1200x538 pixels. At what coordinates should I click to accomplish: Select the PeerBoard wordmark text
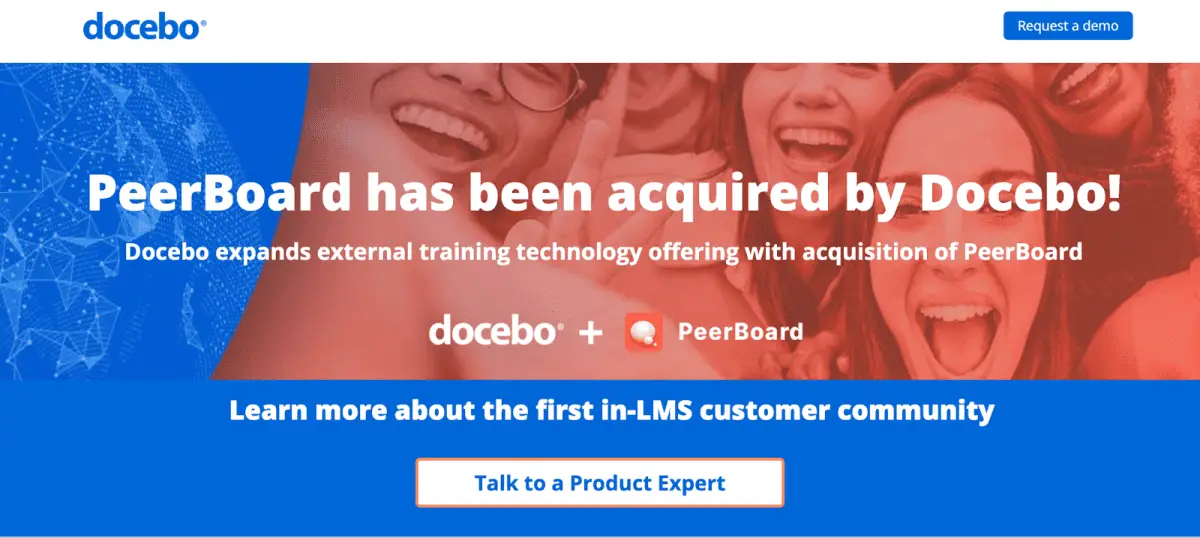point(740,332)
